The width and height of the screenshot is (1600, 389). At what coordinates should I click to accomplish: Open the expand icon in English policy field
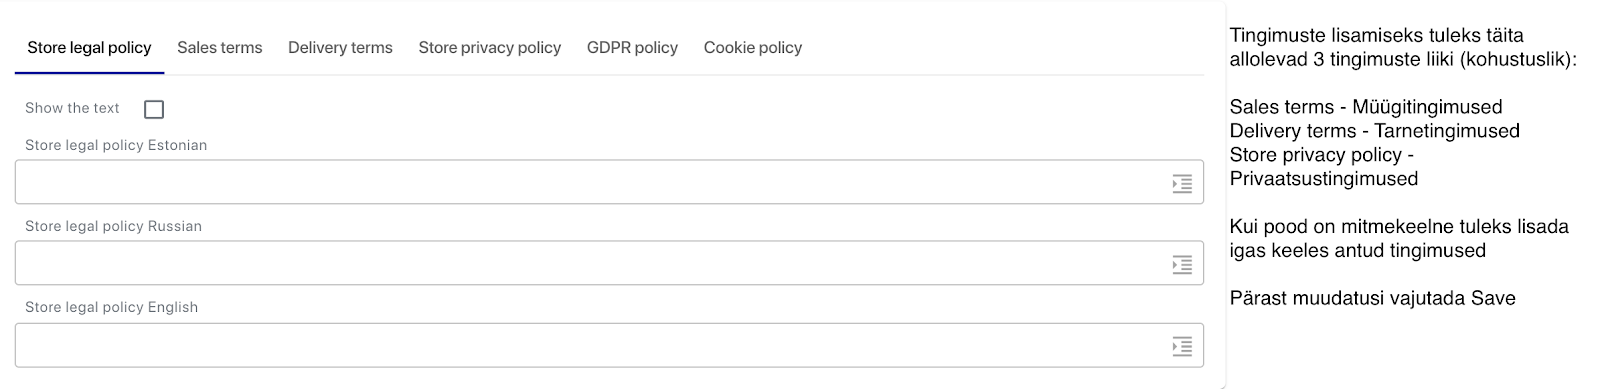click(x=1182, y=347)
